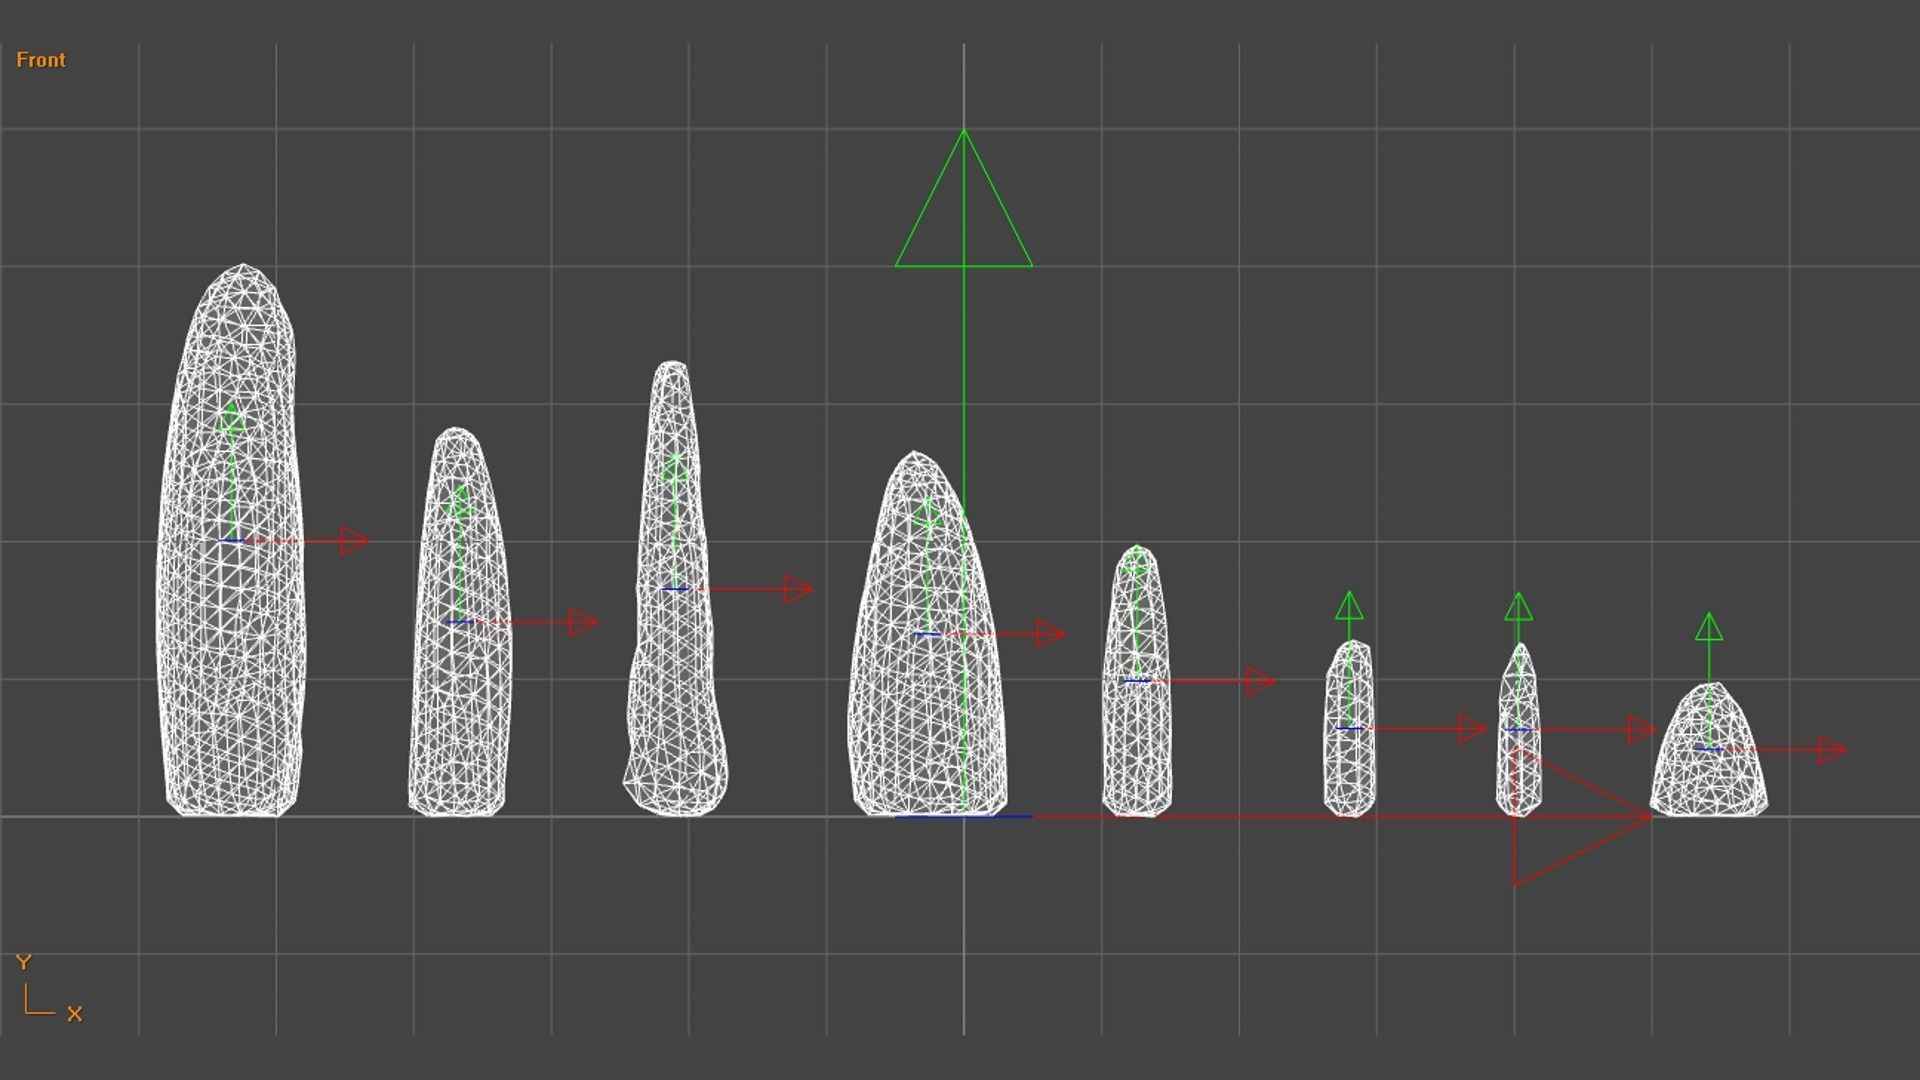Select the wide cone-shaped rock at center
1920x1080 pixels.
(927, 634)
